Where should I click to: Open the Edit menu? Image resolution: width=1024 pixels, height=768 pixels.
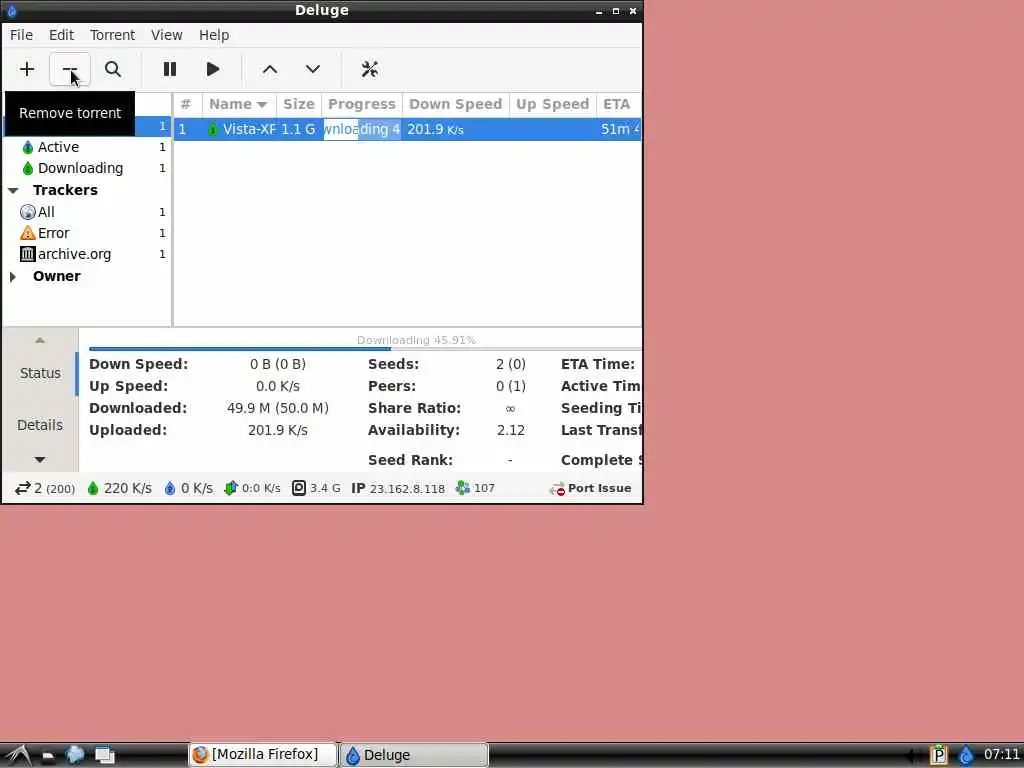(61, 35)
